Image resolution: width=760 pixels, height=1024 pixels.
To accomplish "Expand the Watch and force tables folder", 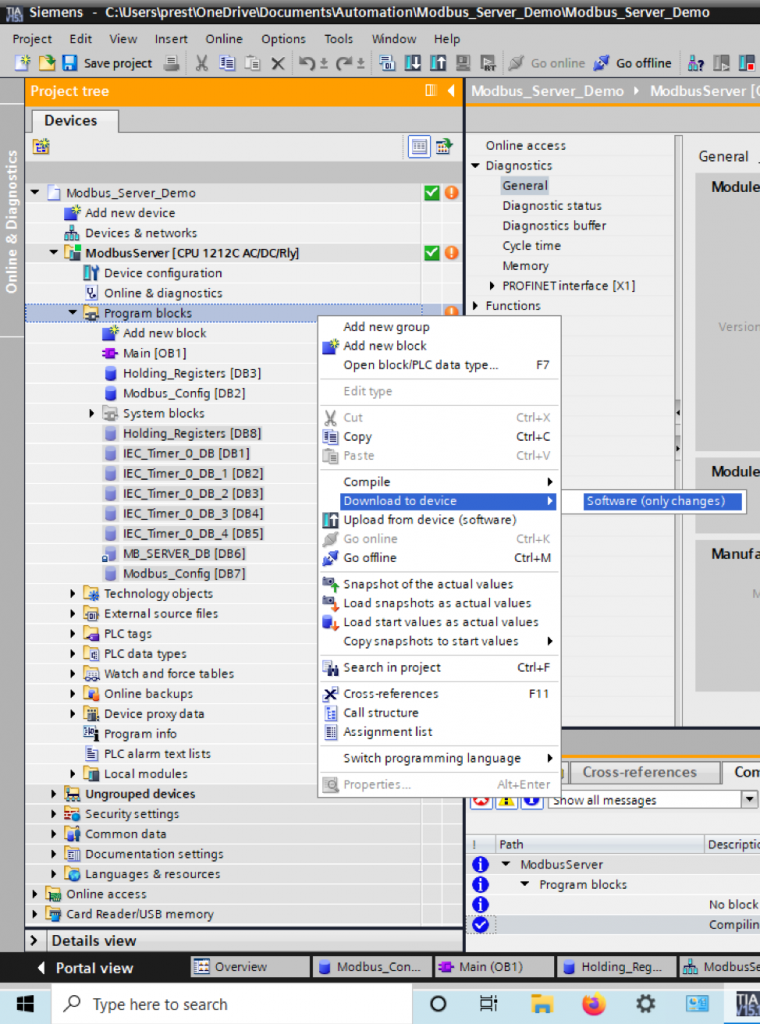I will [x=73, y=673].
